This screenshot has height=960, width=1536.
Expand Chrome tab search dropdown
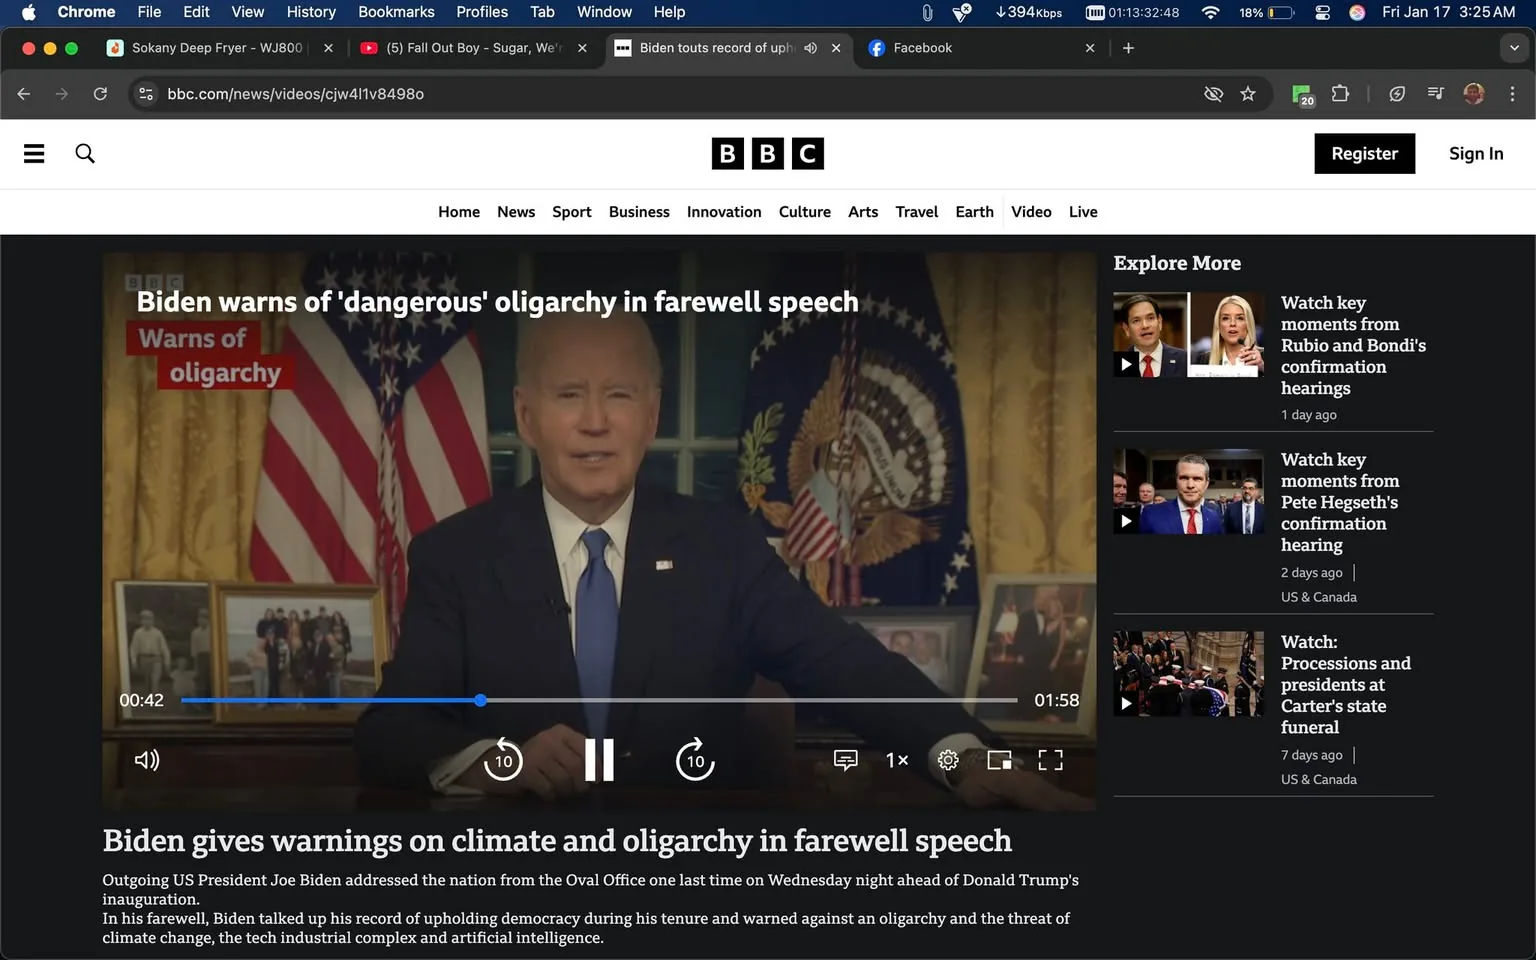coord(1514,48)
